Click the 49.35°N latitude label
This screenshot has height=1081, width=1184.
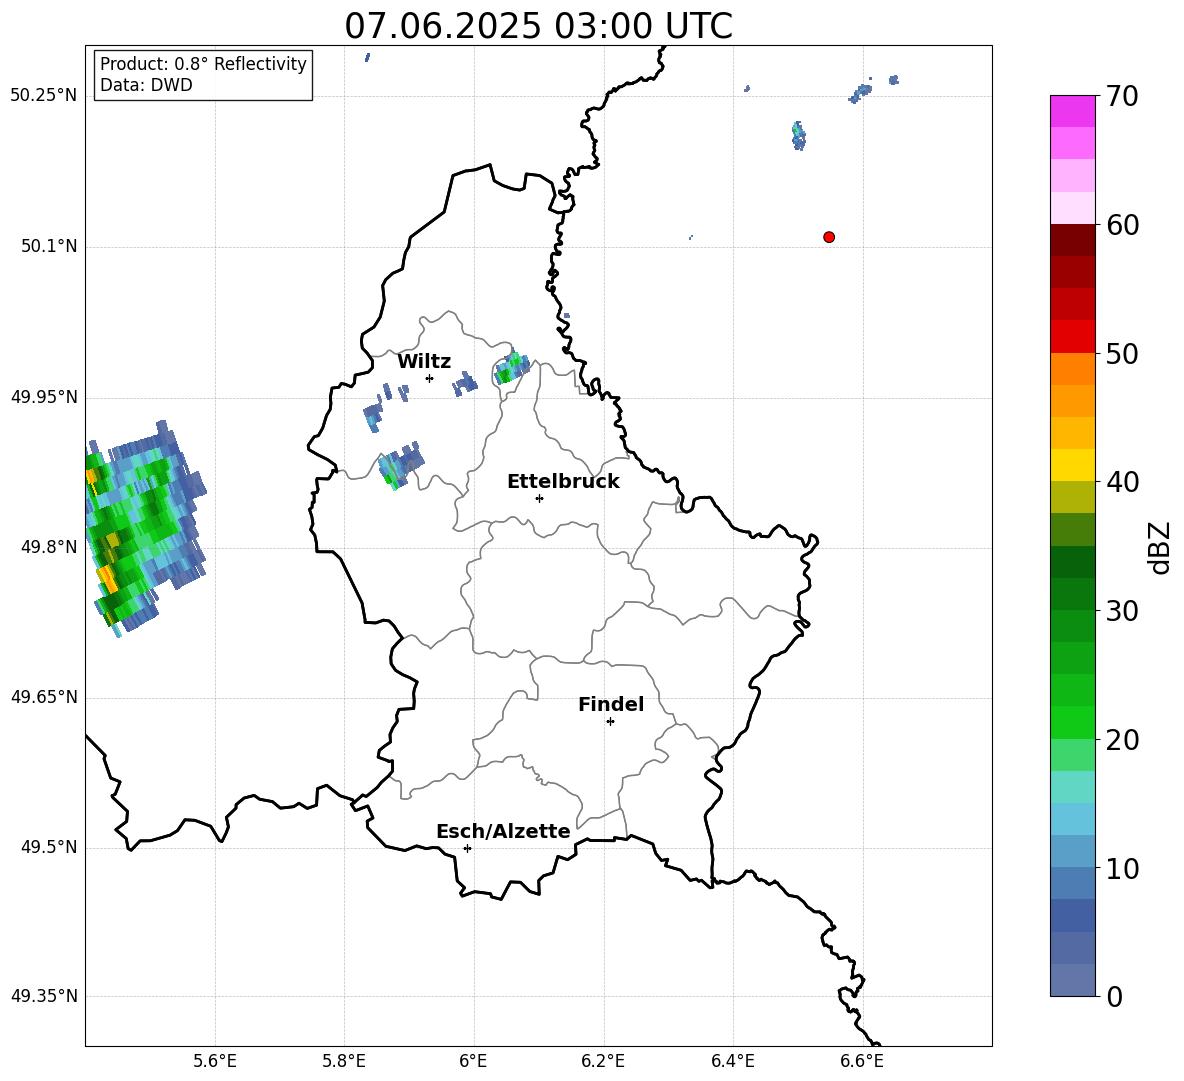(x=44, y=996)
